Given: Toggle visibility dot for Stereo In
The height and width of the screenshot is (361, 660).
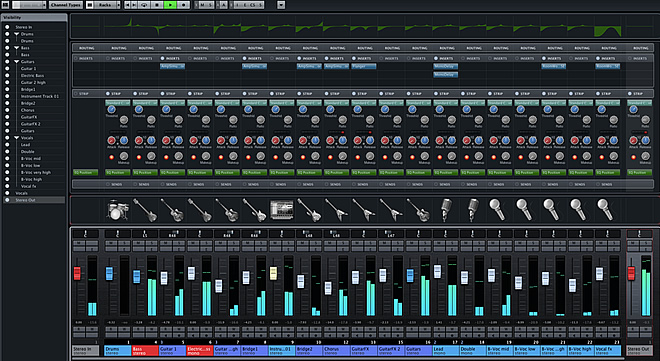Looking at the screenshot, I should coord(7,27).
